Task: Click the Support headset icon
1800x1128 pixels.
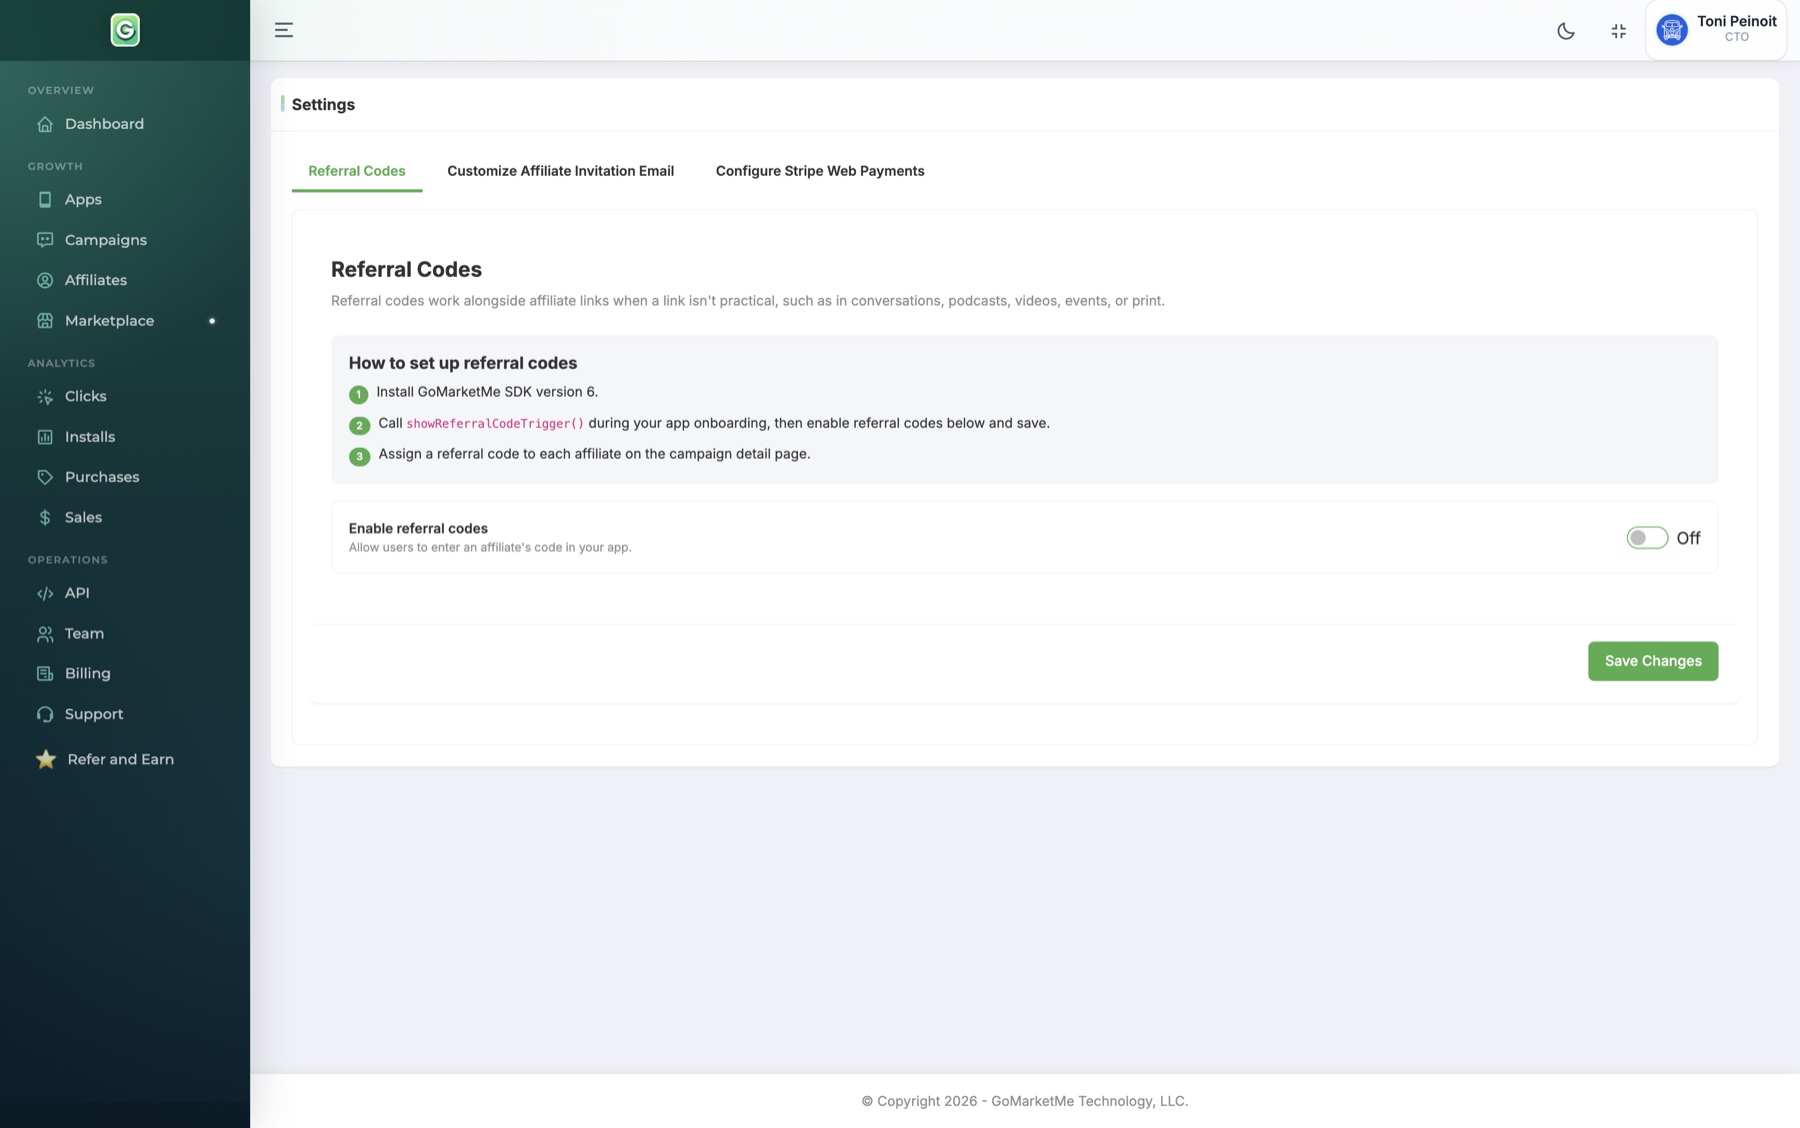Action: coord(45,714)
